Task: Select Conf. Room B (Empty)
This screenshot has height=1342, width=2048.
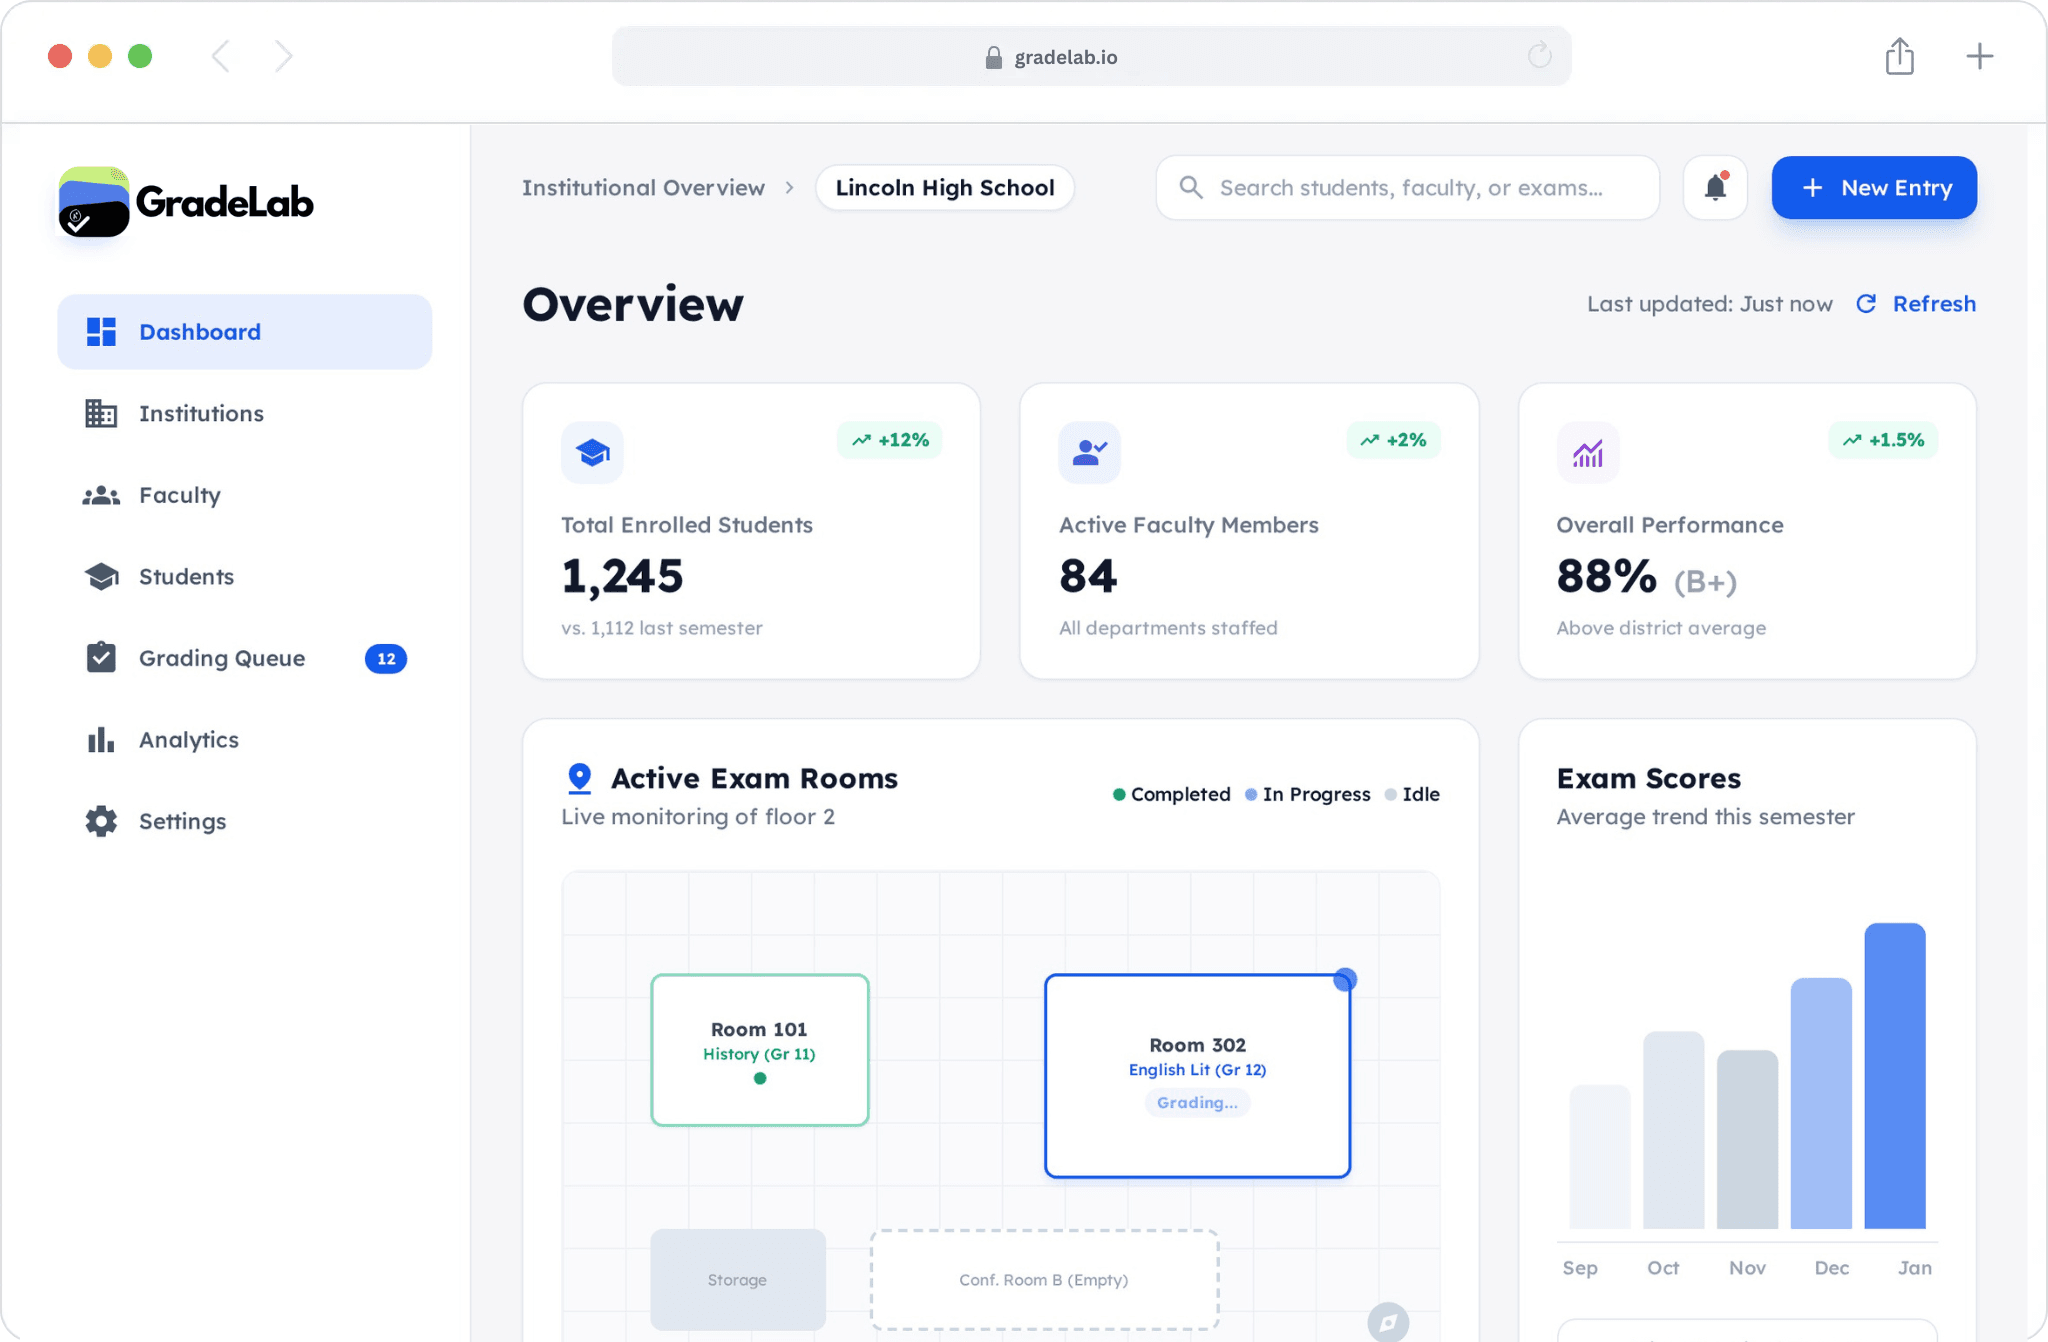Action: click(x=1044, y=1280)
